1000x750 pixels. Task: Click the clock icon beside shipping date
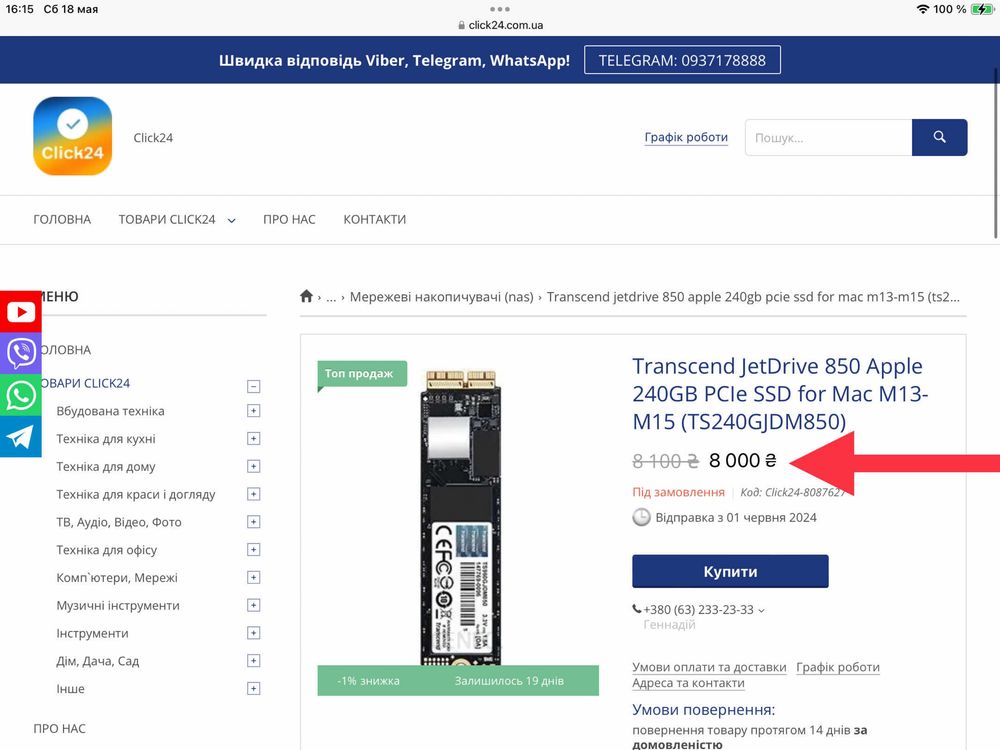click(x=641, y=517)
